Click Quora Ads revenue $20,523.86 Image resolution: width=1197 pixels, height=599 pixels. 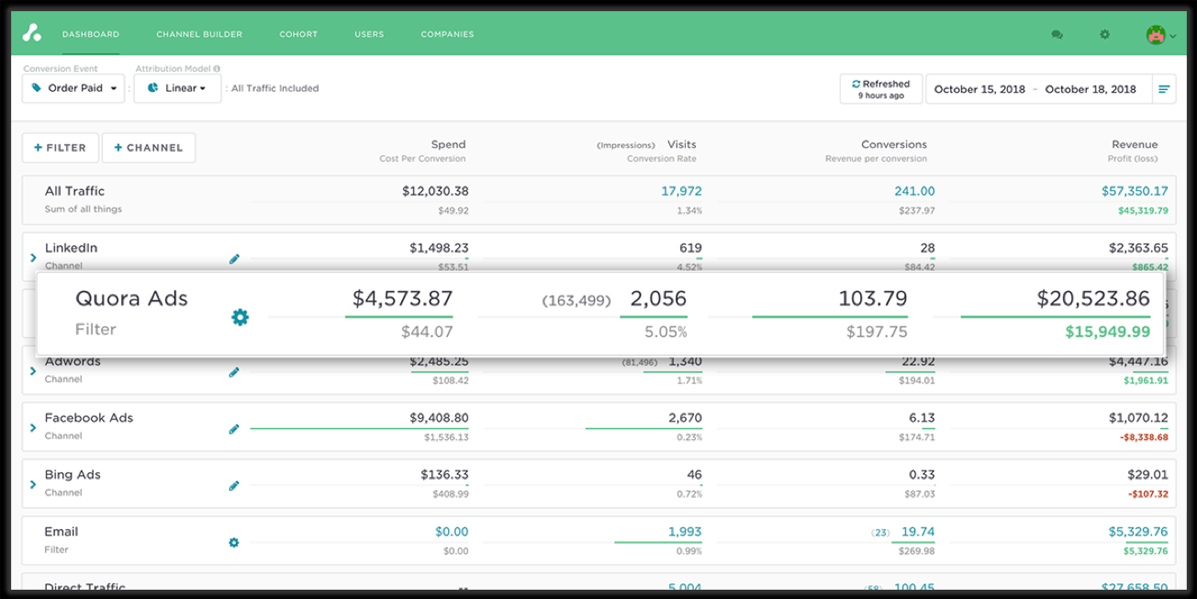point(1093,298)
